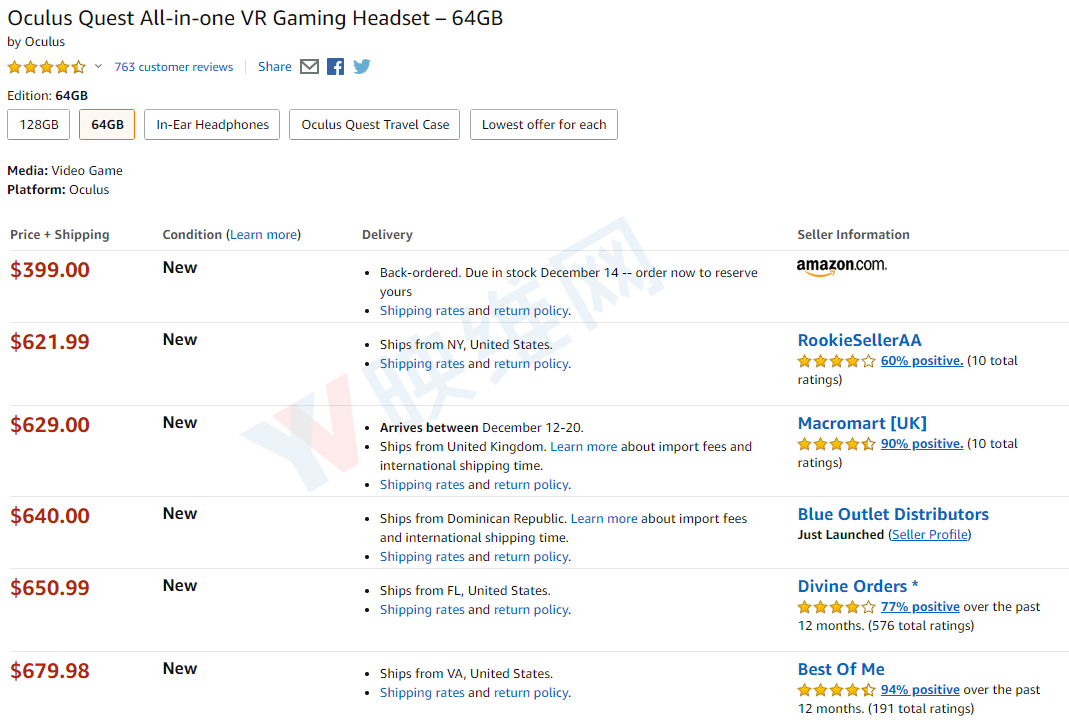Open Learn more about Condition

click(264, 235)
